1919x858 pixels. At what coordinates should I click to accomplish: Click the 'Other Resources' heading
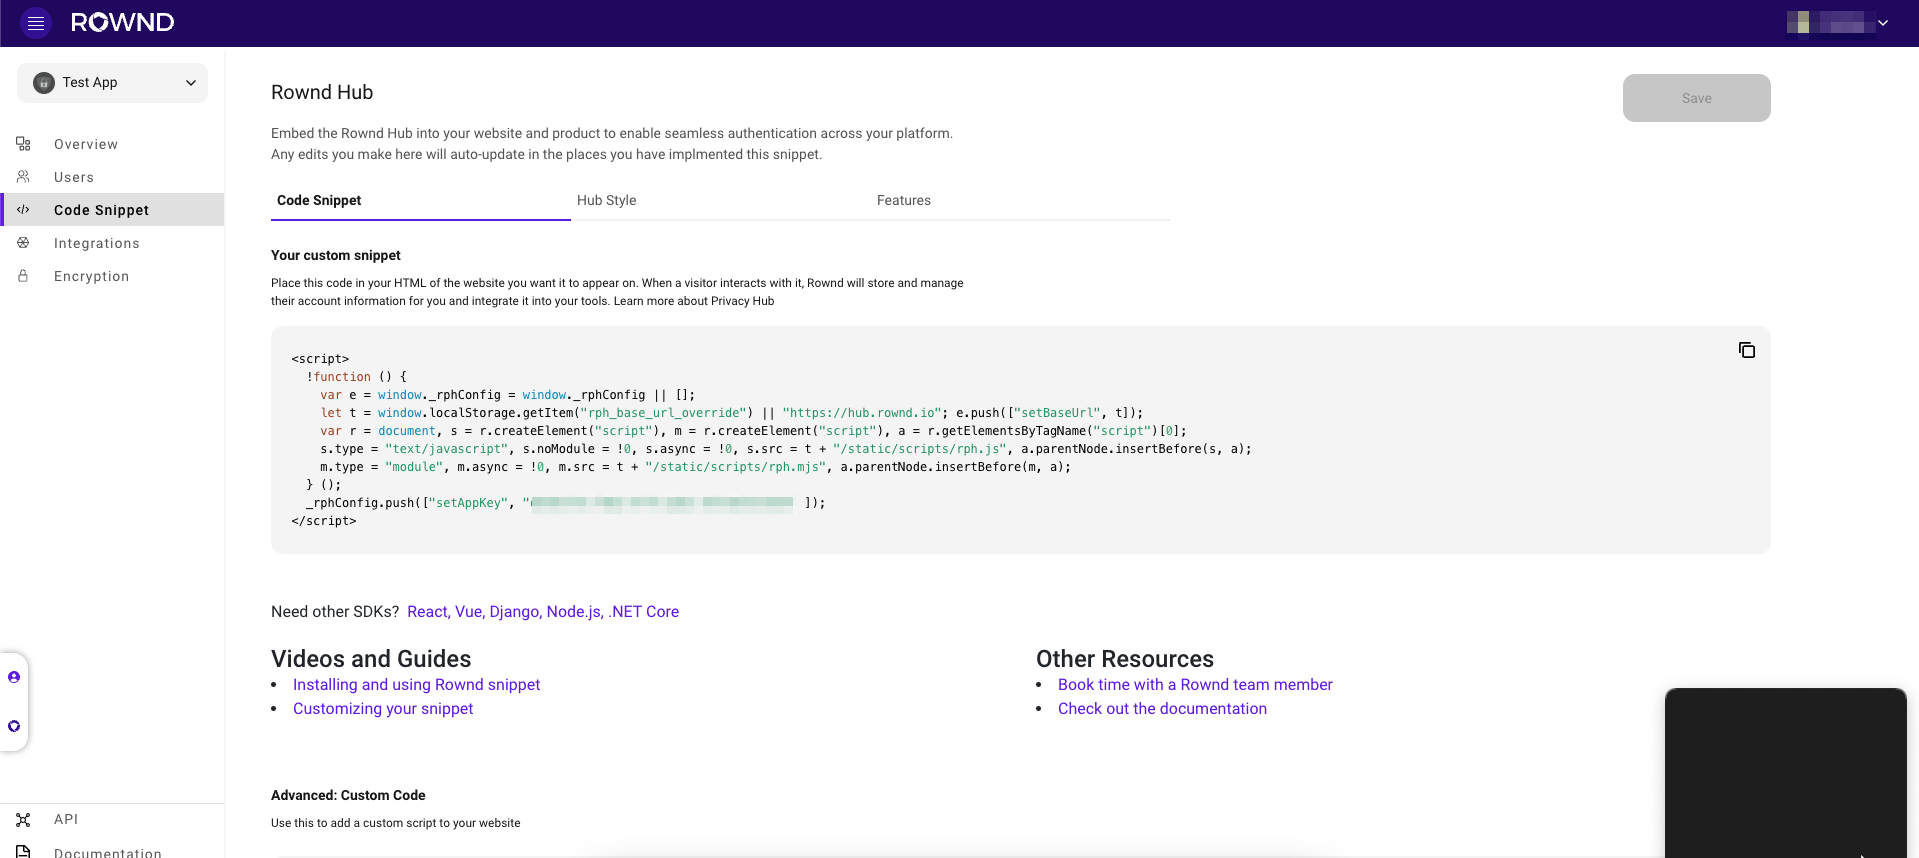[x=1125, y=659]
